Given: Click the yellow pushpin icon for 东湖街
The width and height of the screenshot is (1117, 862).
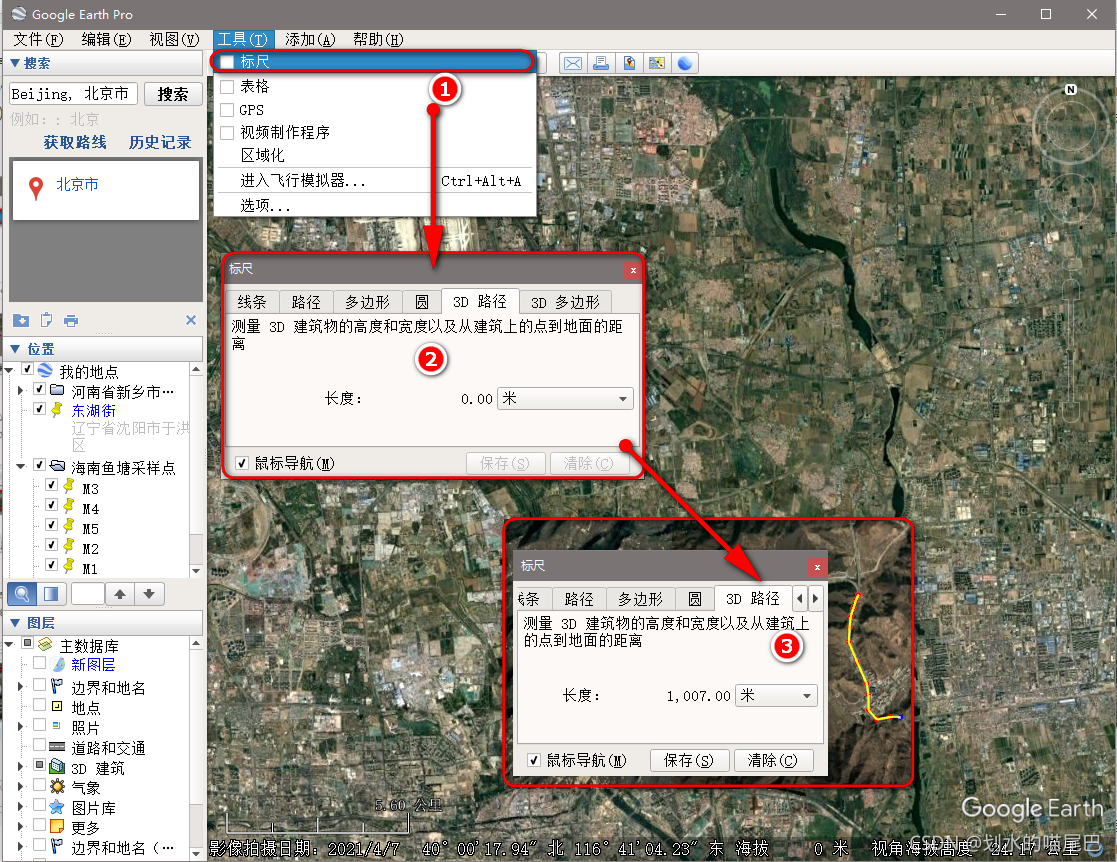Looking at the screenshot, I should point(58,410).
